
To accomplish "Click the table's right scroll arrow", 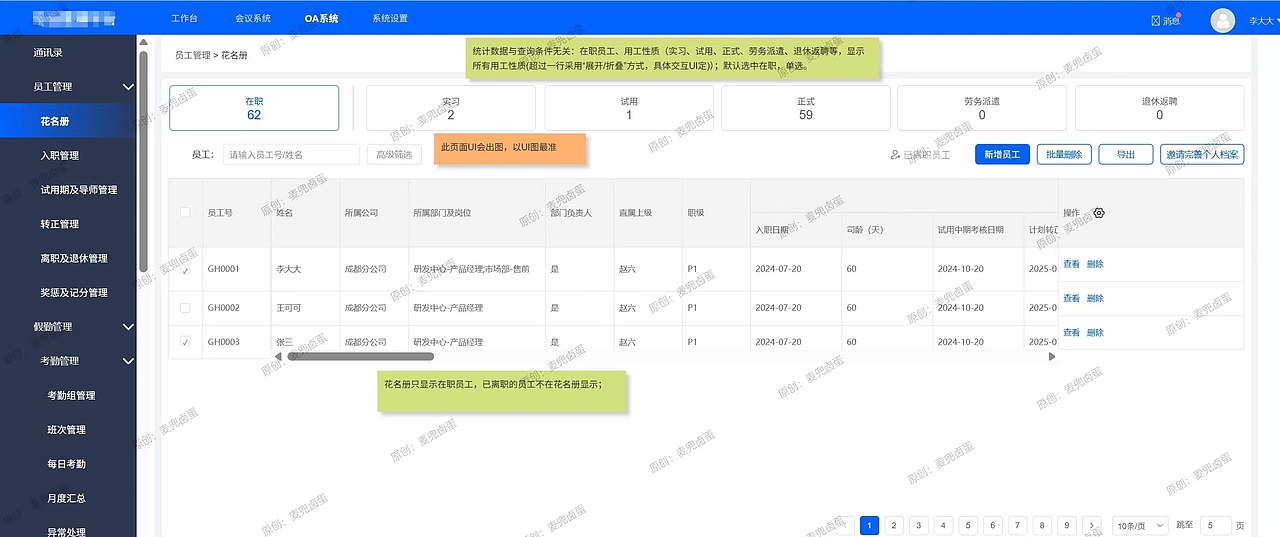I will (x=1052, y=356).
